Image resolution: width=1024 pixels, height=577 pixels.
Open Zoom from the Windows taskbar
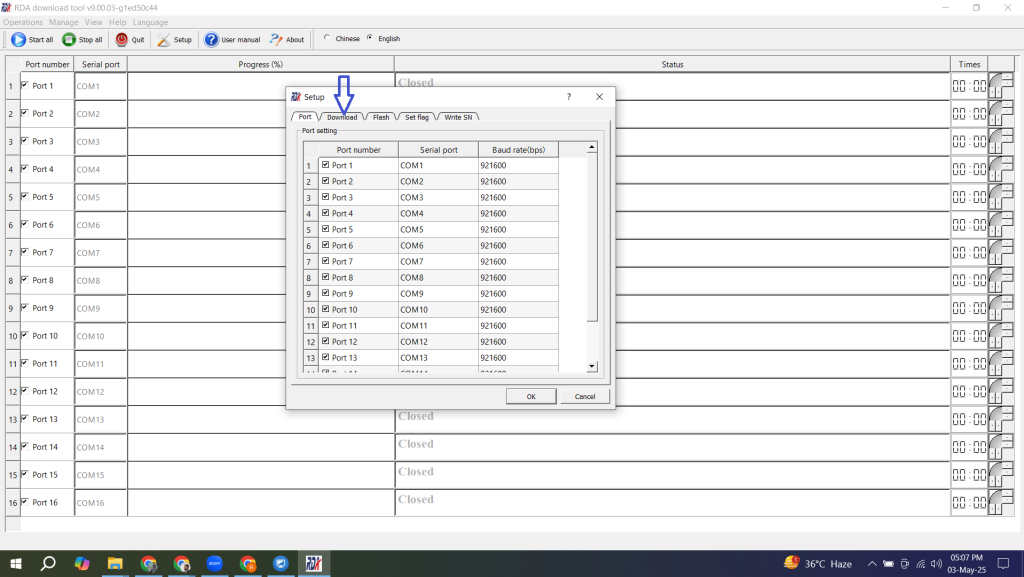point(214,563)
